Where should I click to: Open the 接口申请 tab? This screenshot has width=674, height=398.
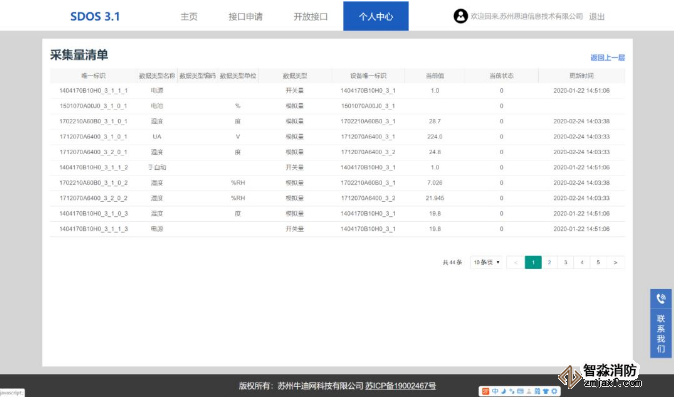(245, 16)
